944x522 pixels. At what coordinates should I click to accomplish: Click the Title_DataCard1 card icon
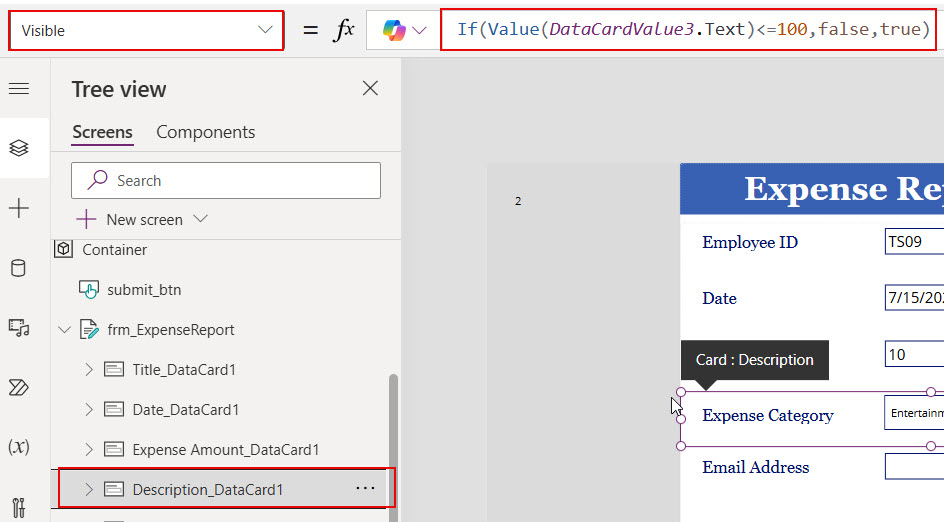pos(114,370)
